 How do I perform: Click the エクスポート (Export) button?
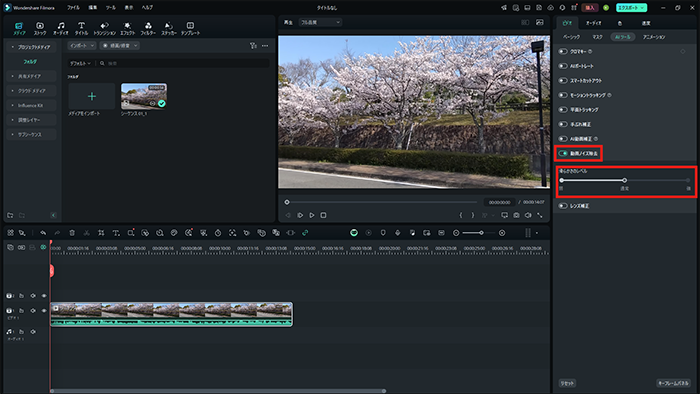(x=631, y=8)
